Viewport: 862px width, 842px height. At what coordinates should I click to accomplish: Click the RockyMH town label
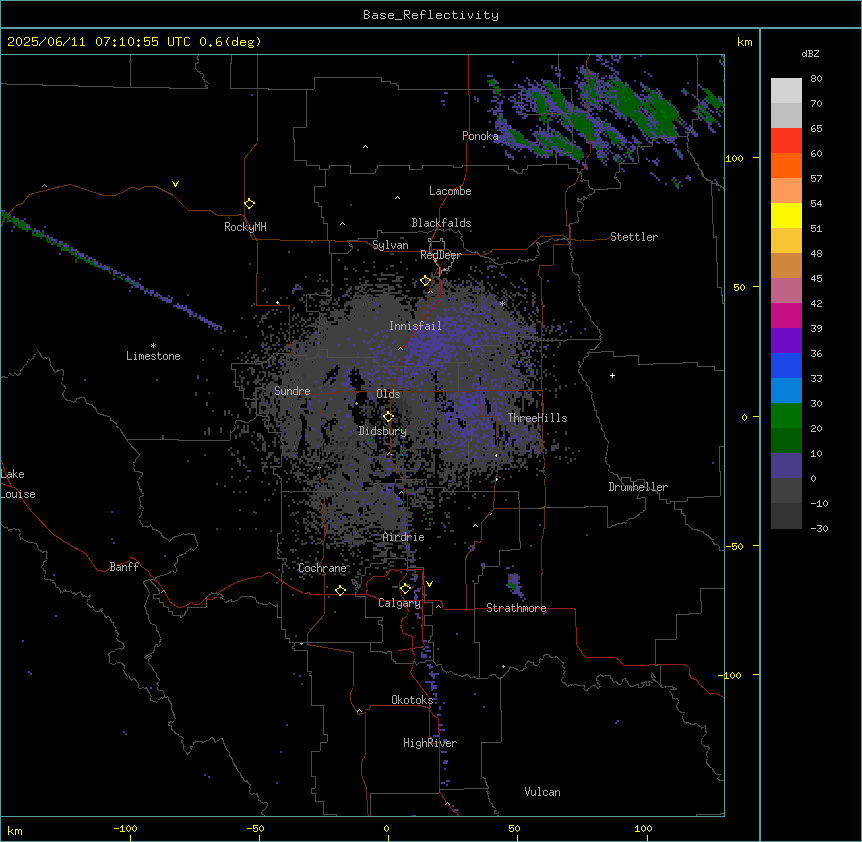click(x=245, y=227)
